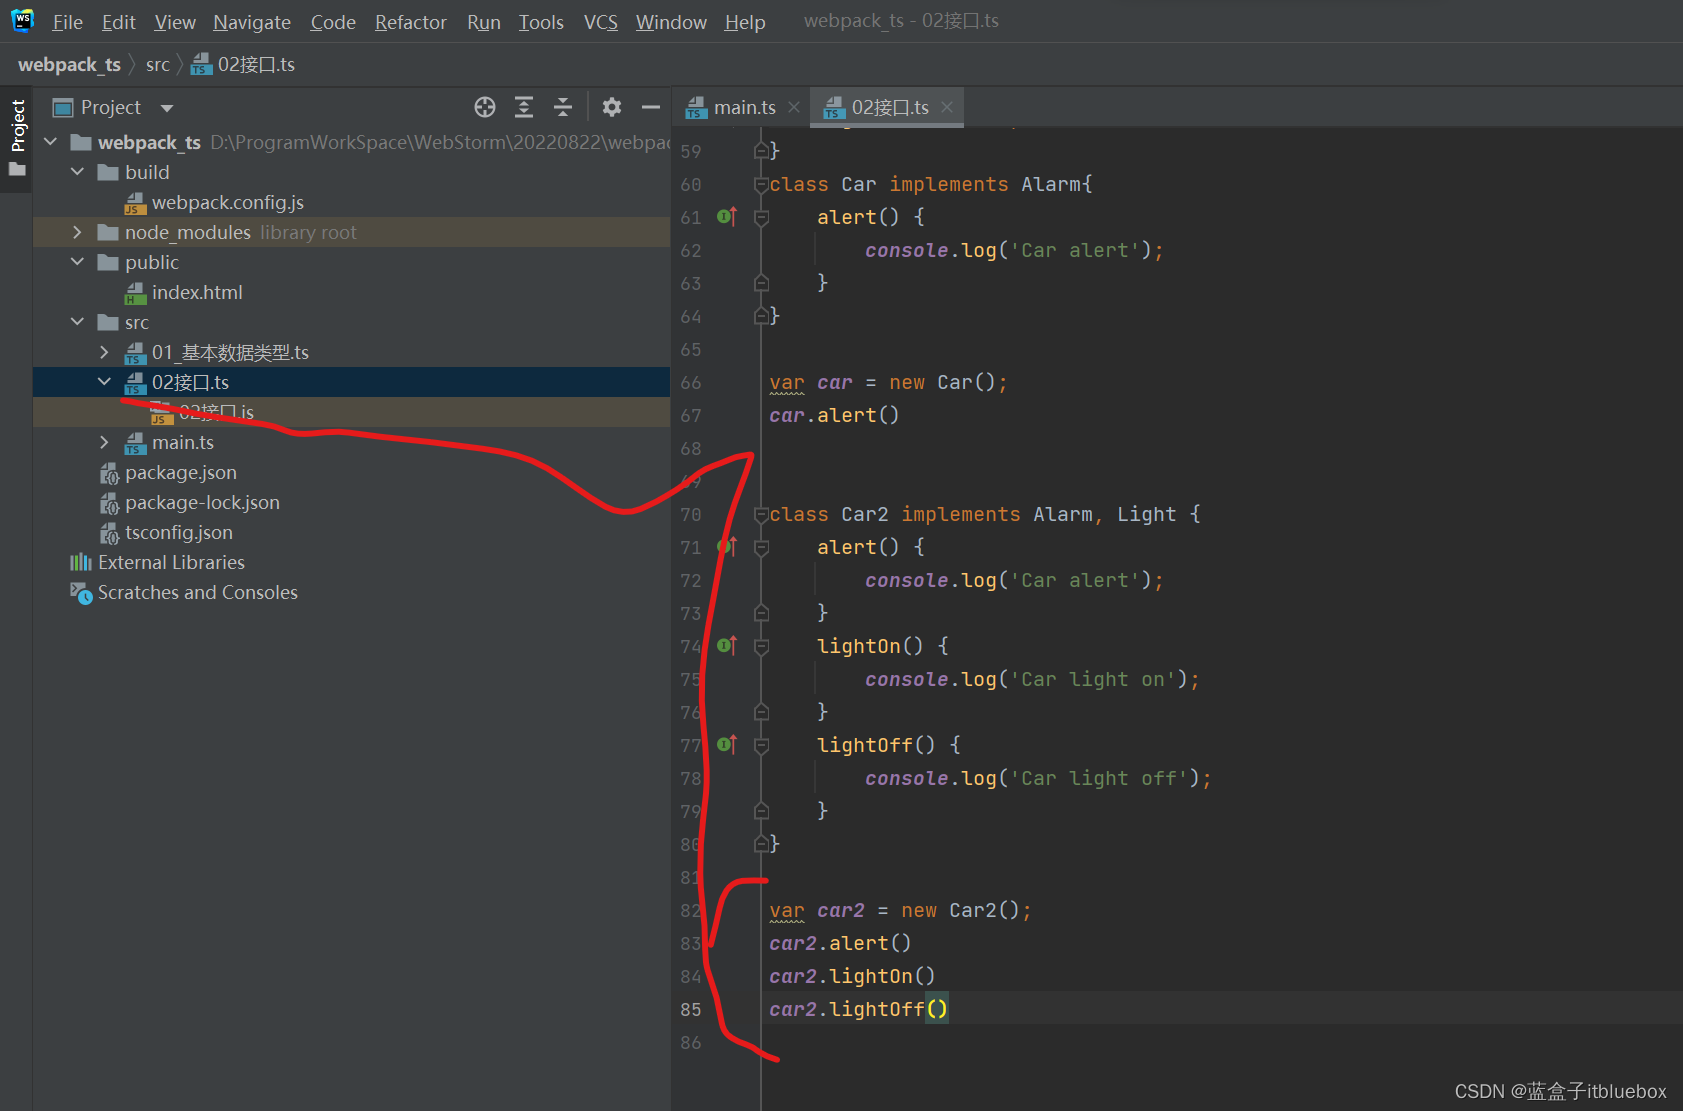Click src in the breadcrumb bar

click(x=158, y=65)
